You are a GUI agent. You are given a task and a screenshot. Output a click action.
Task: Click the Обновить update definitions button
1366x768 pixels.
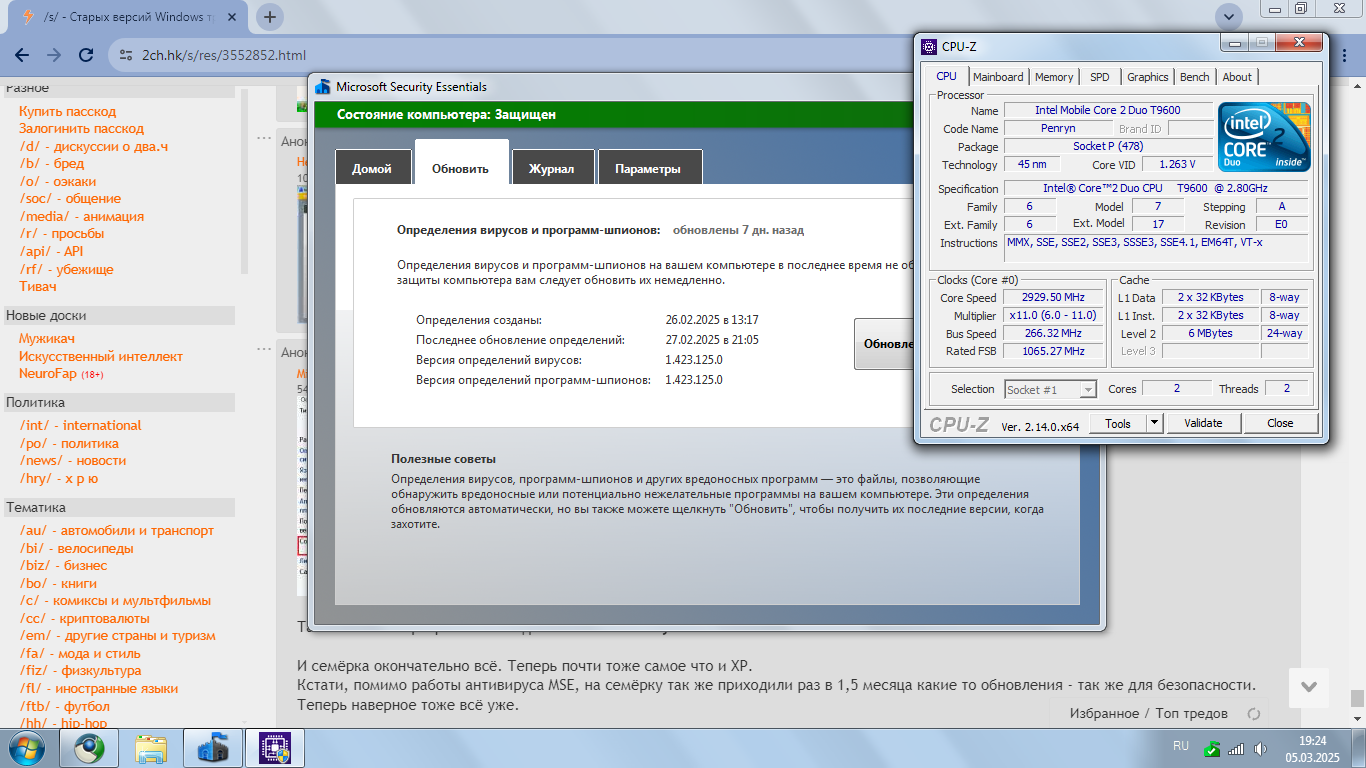(x=885, y=344)
